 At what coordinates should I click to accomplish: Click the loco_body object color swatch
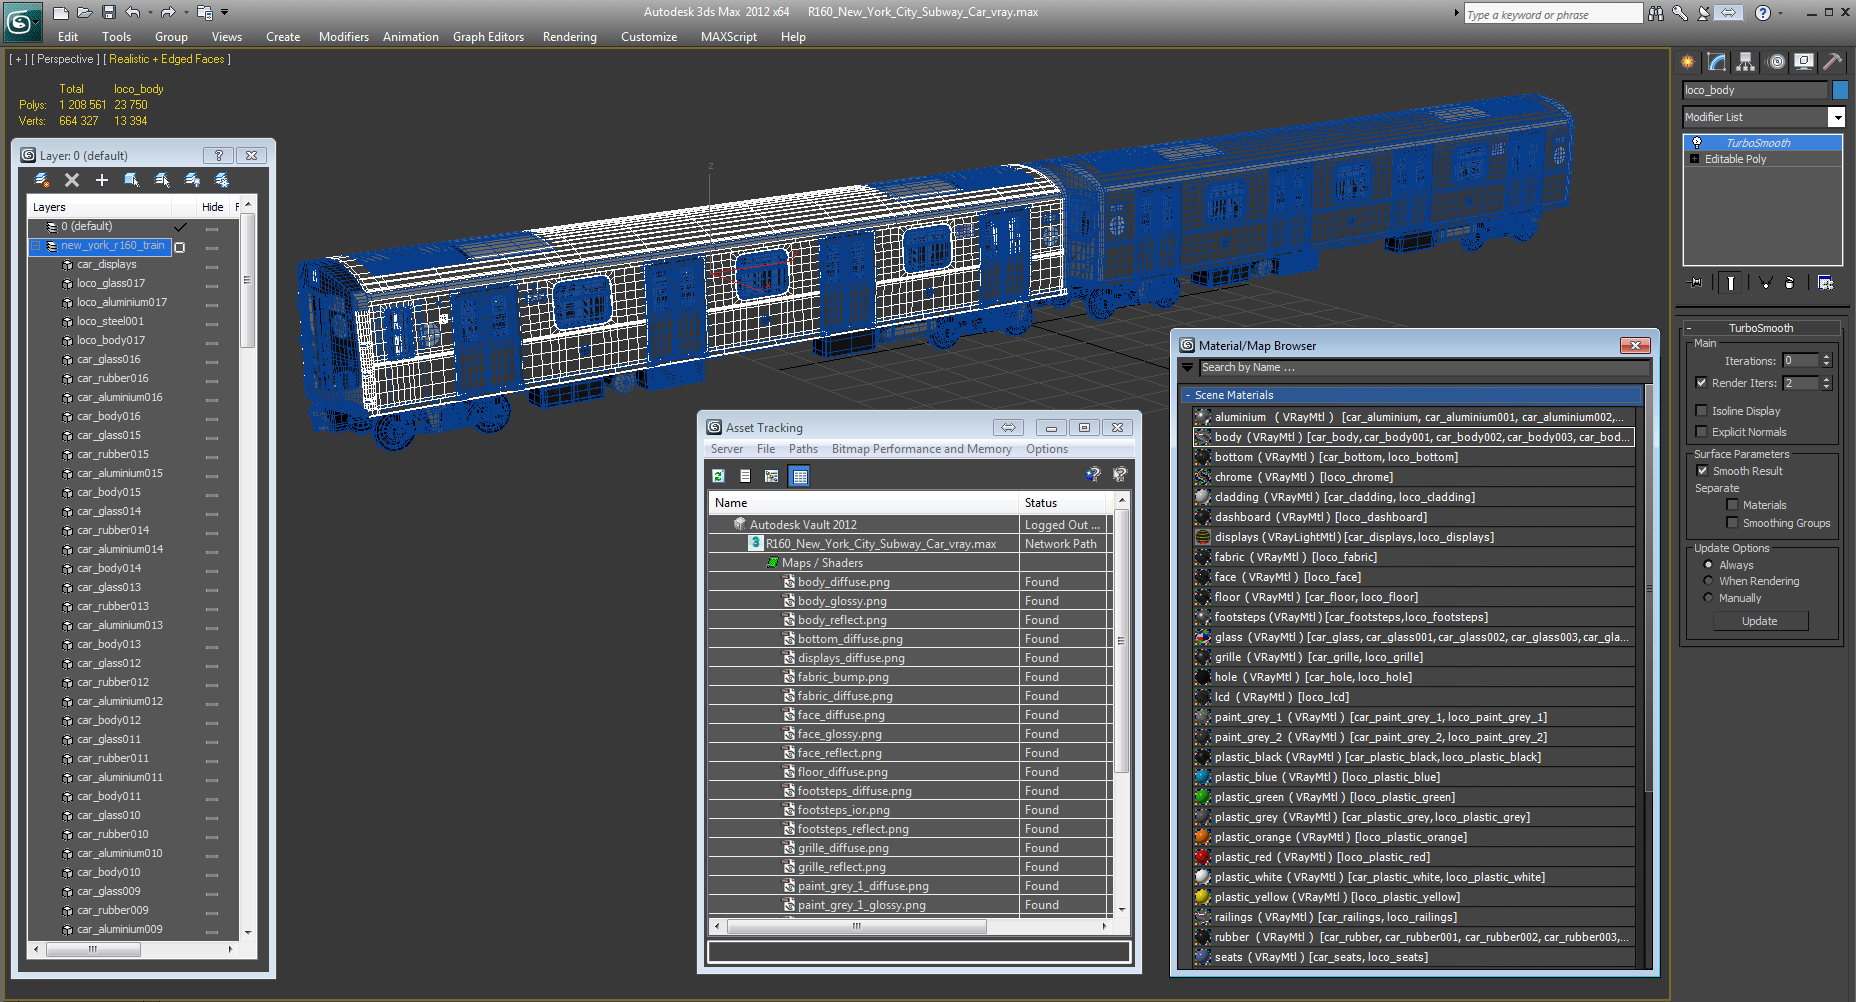click(x=1840, y=90)
